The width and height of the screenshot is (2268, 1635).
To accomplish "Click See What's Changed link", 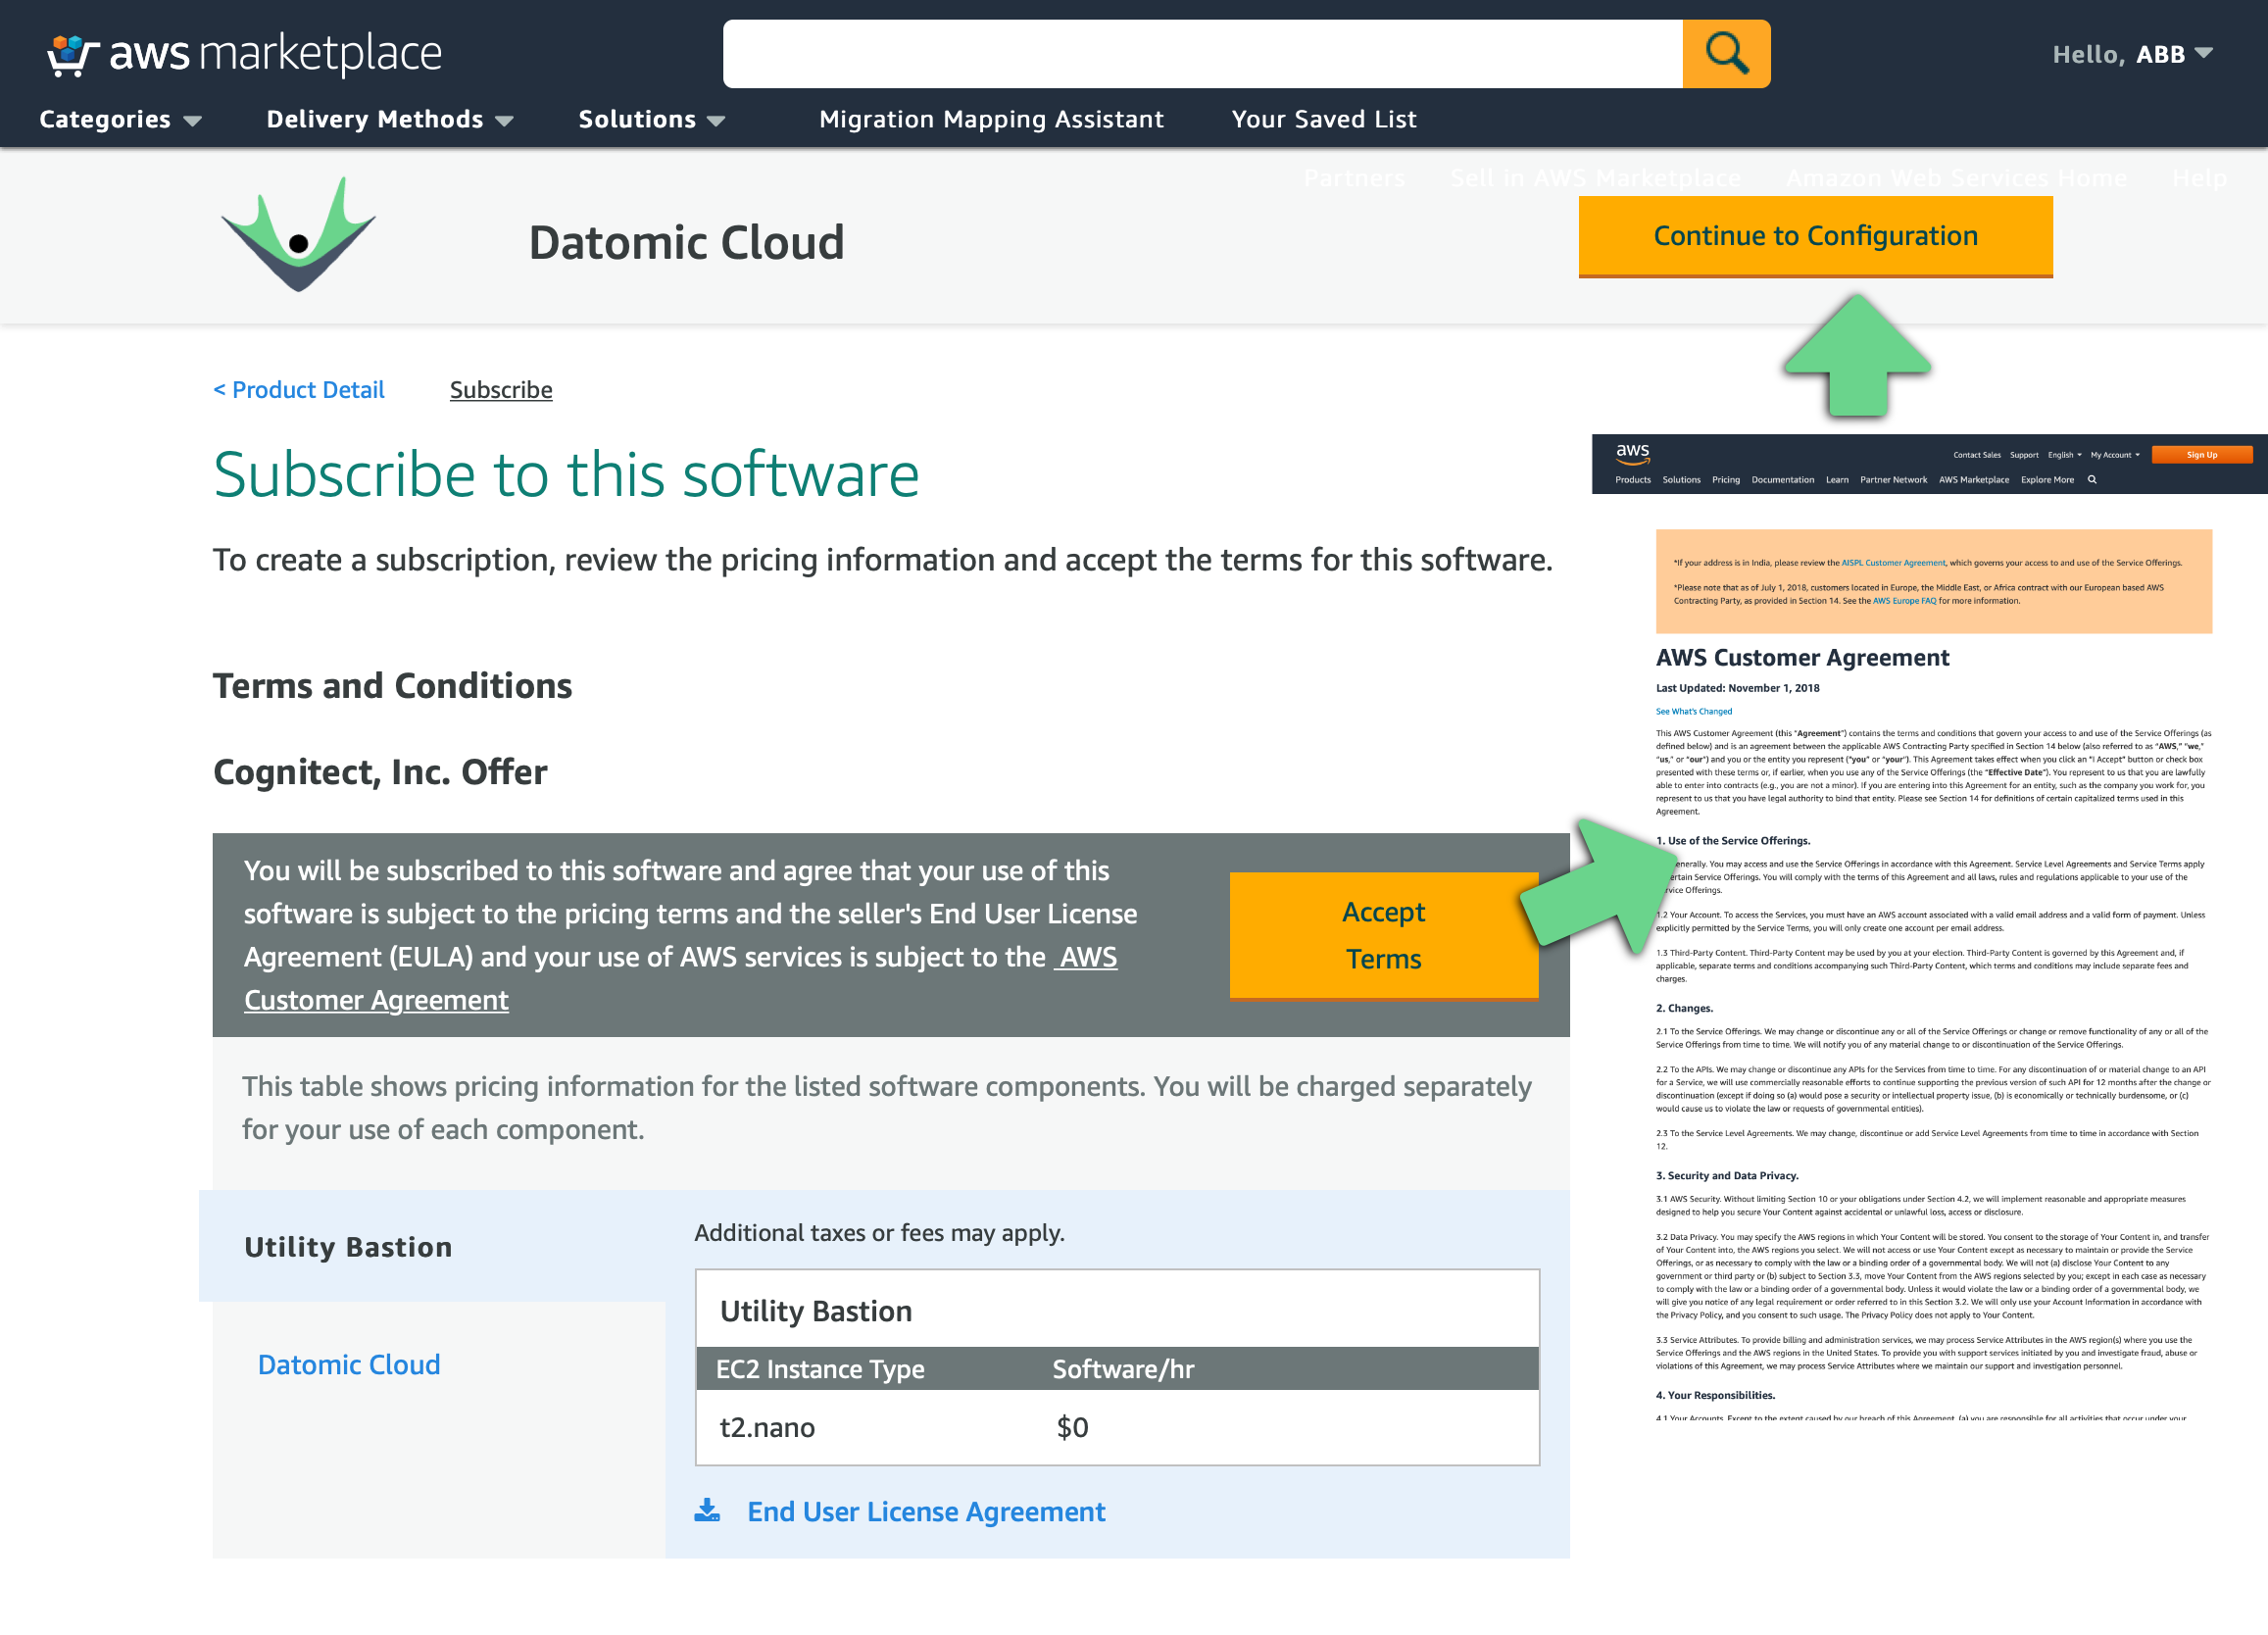I will (x=1694, y=712).
